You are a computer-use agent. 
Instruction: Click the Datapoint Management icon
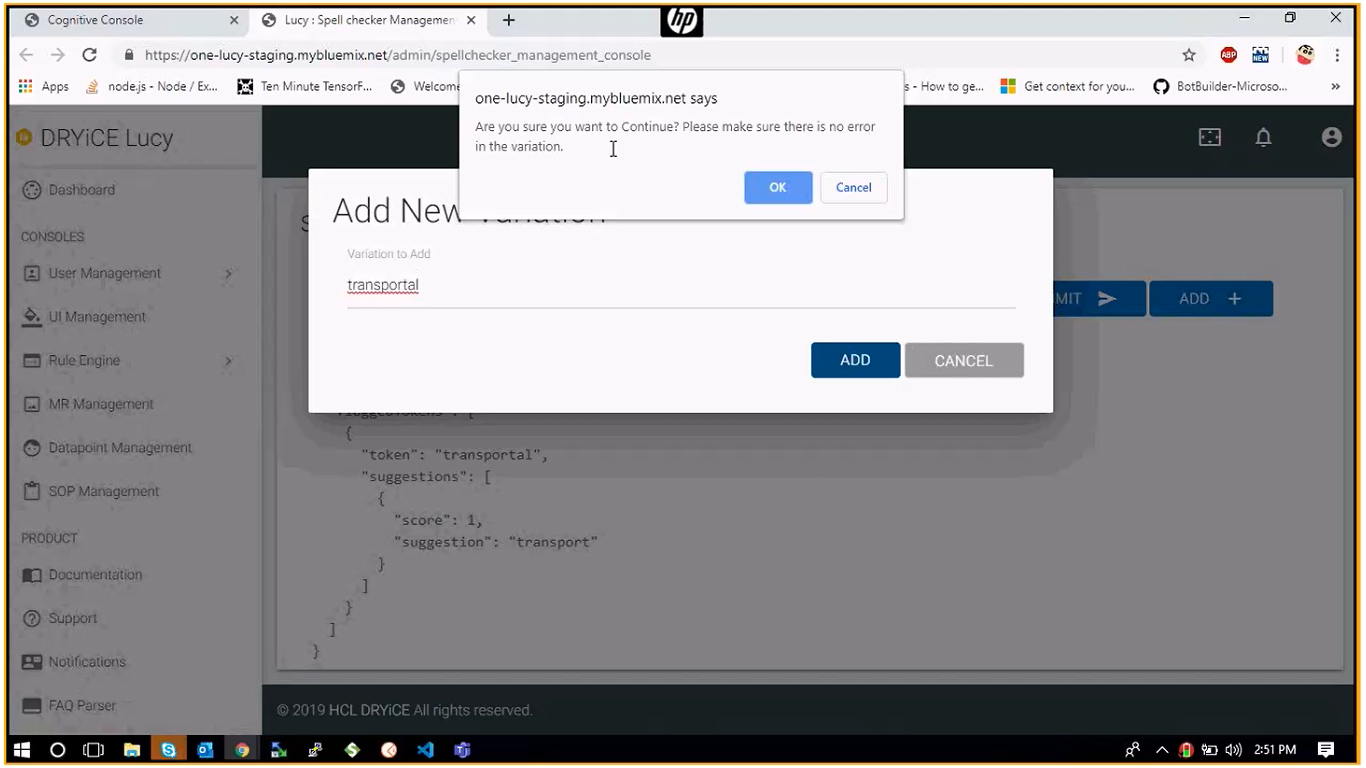pyautogui.click(x=32, y=448)
